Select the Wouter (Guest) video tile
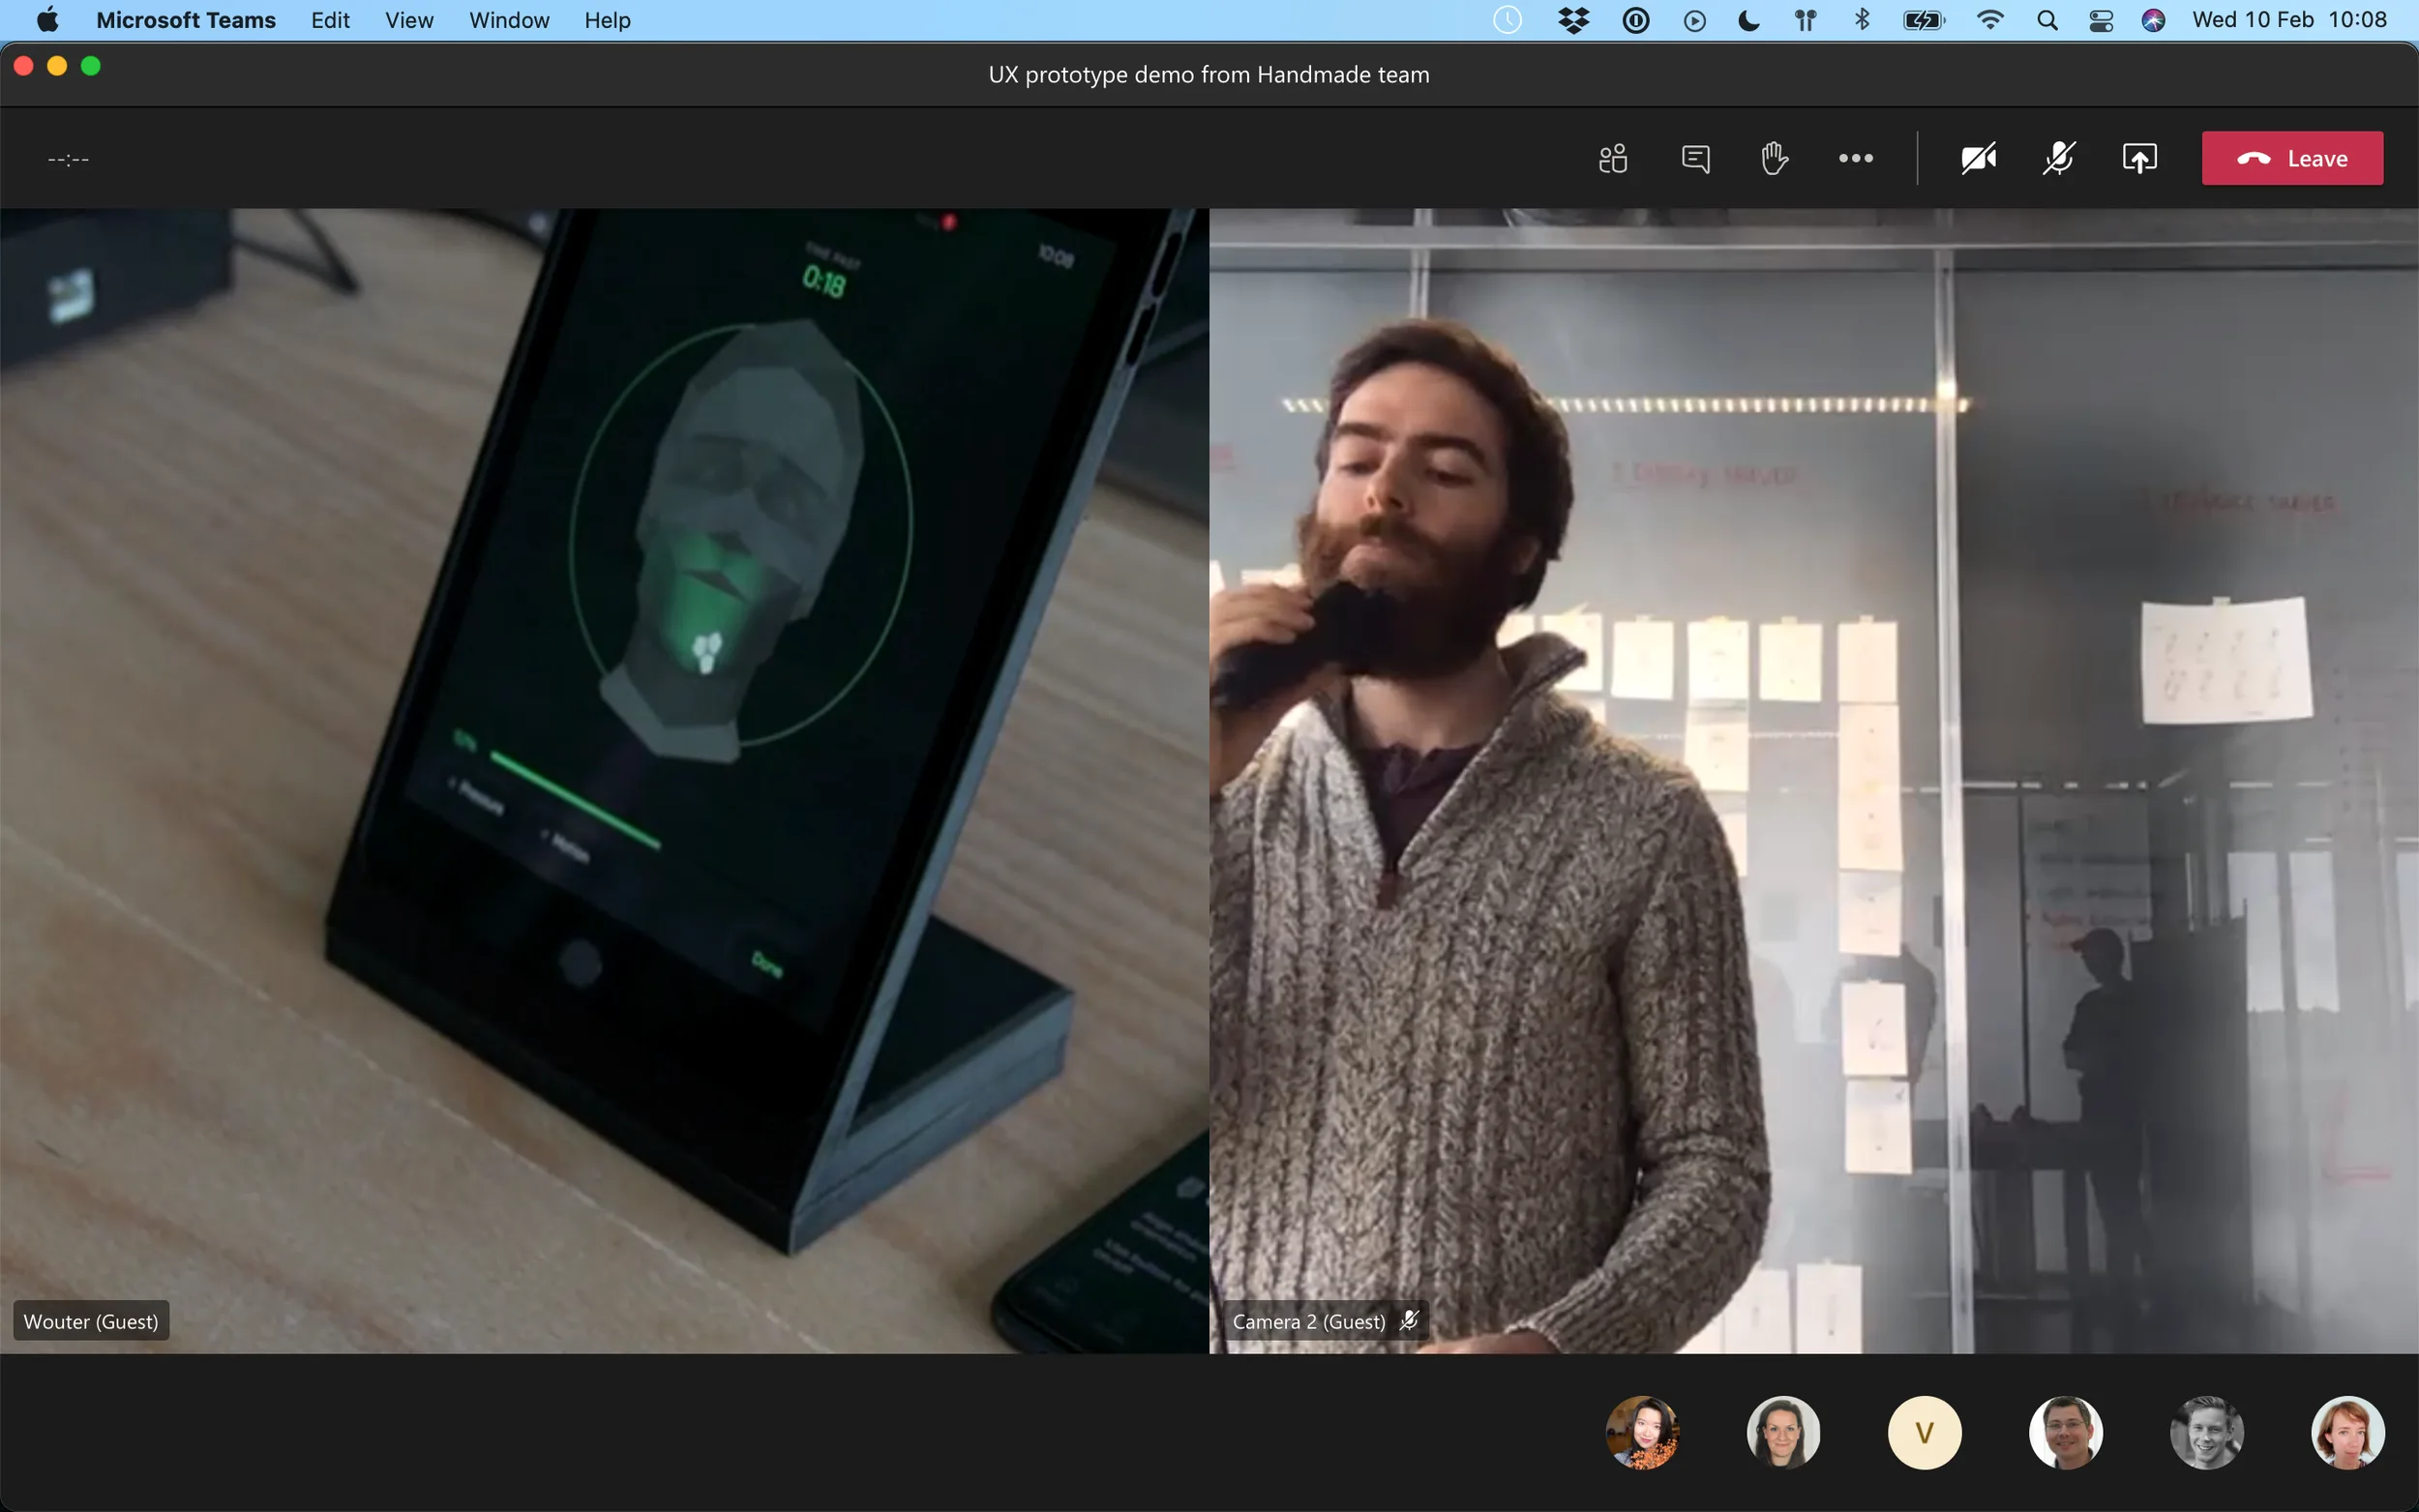Screen dimensions: 2419x1512 pyautogui.click(x=604, y=780)
